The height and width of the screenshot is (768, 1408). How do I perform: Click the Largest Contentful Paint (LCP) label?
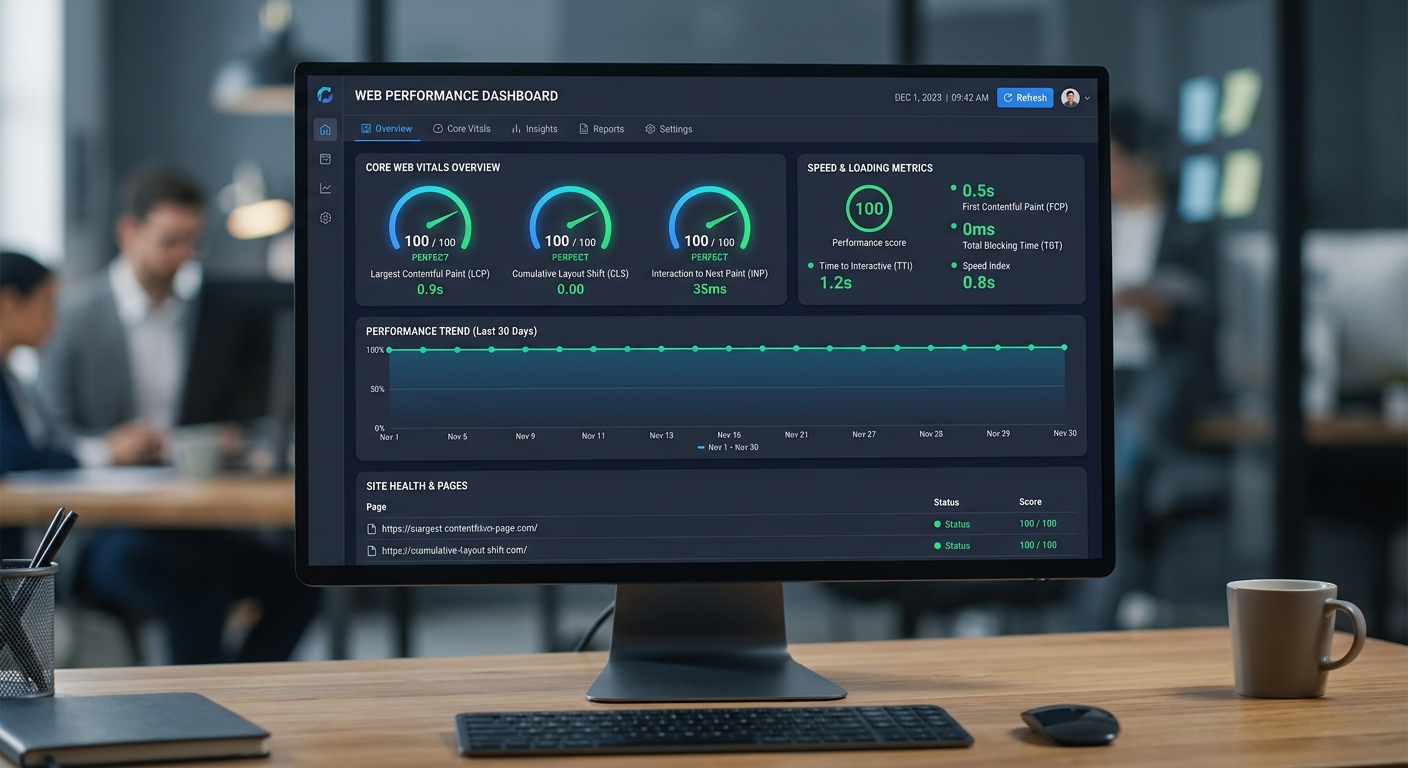click(x=430, y=273)
